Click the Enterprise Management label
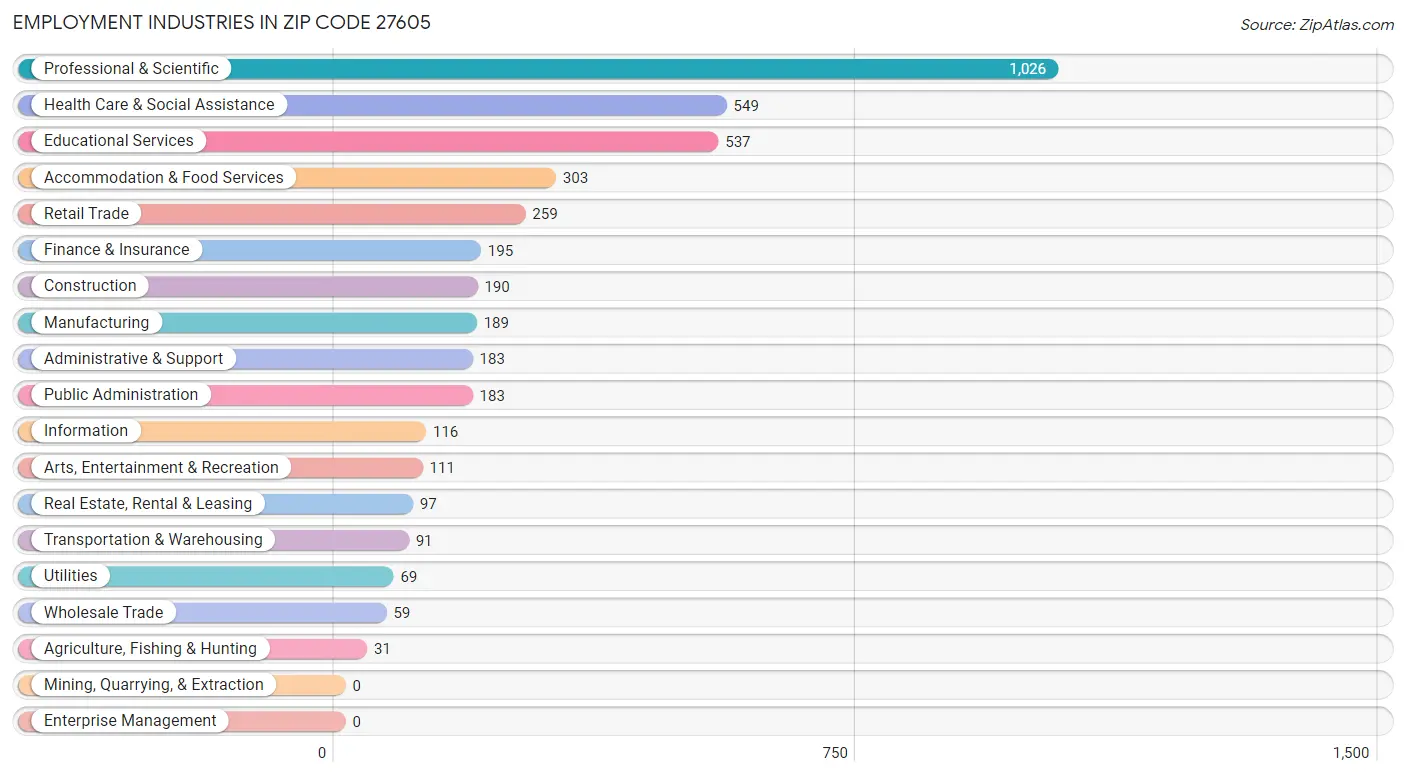 (x=130, y=721)
